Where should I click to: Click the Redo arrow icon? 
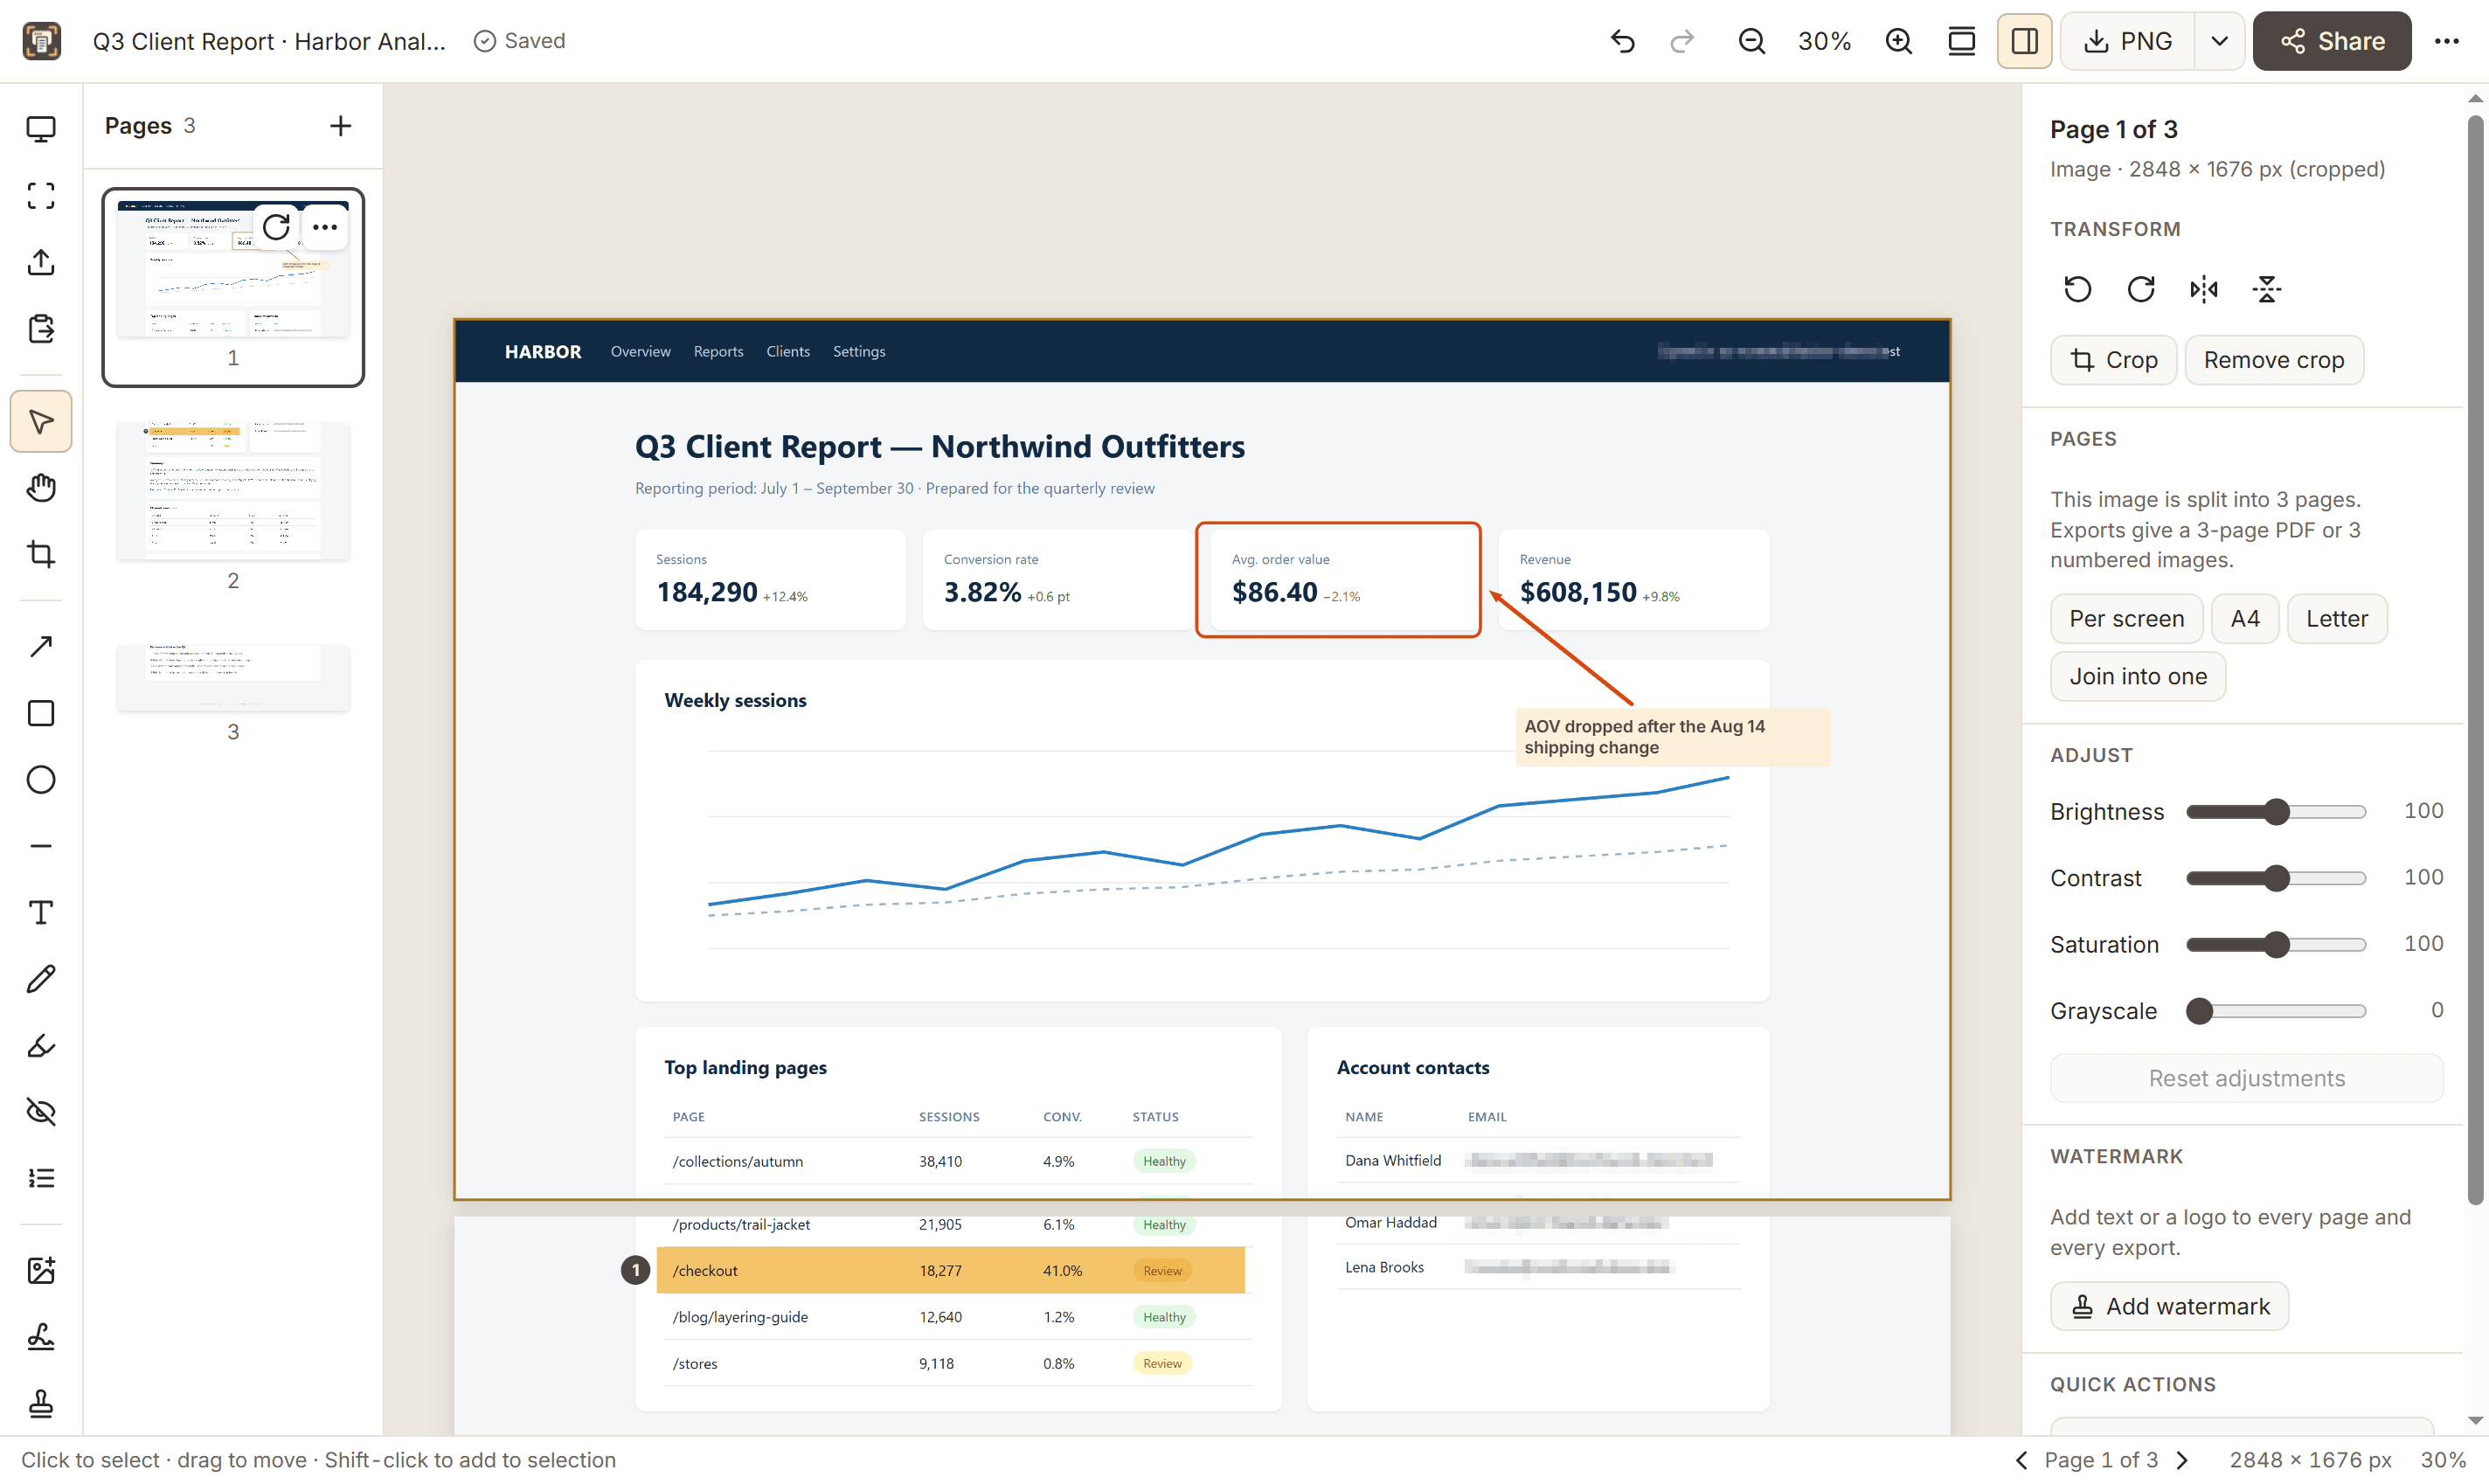coord(1683,41)
